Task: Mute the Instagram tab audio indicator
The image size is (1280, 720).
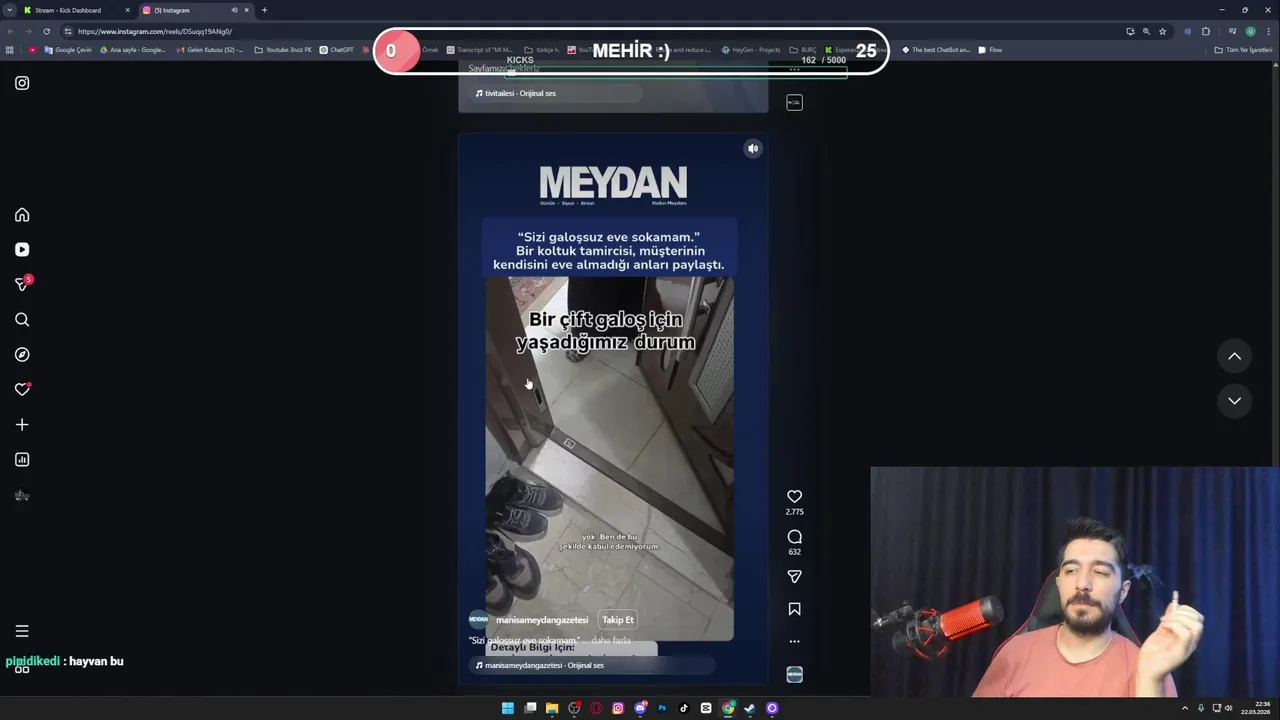Action: (x=234, y=10)
